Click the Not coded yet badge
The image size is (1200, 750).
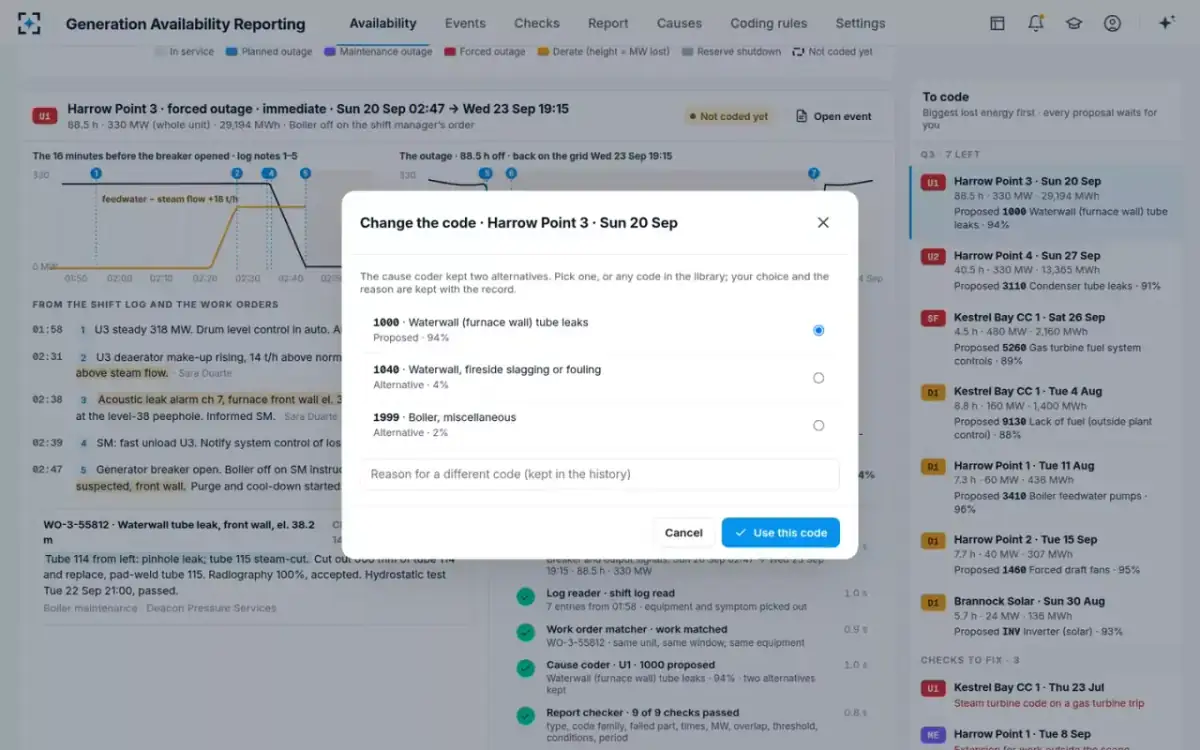pyautogui.click(x=727, y=116)
